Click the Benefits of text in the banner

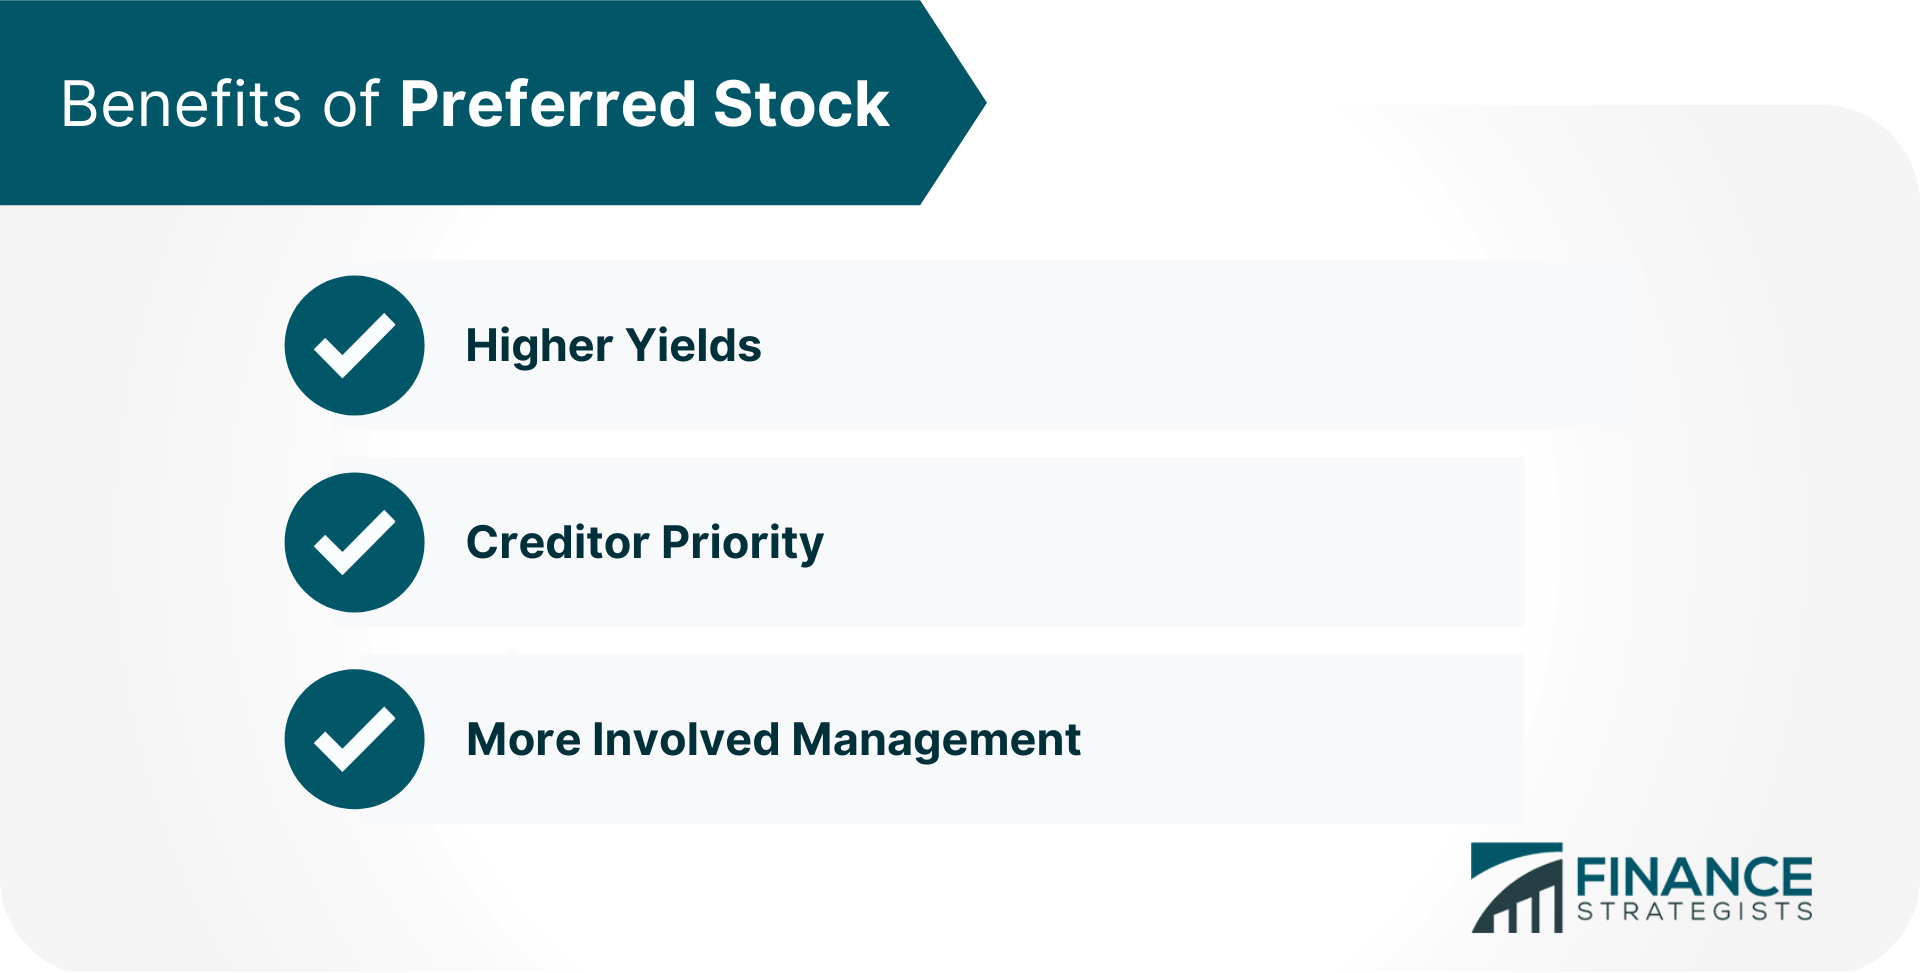click(220, 104)
